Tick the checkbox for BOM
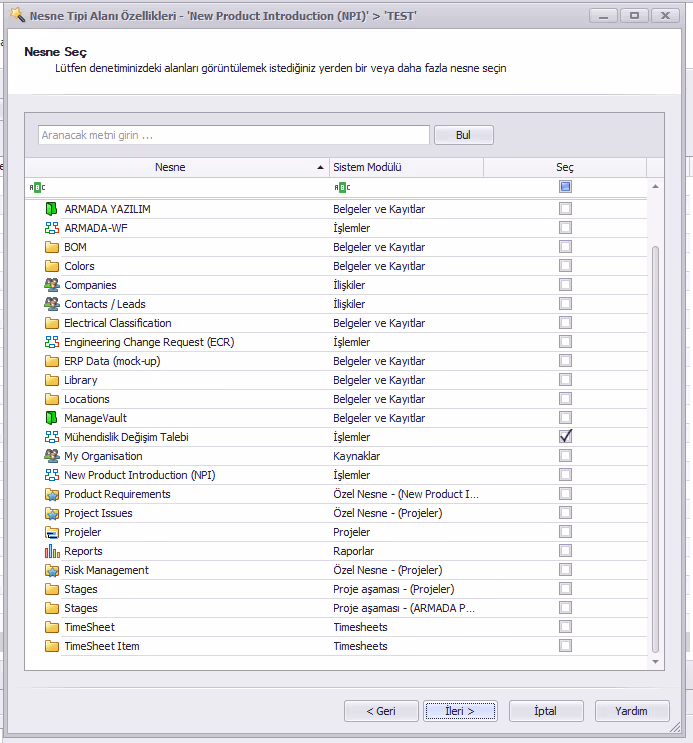 tap(565, 246)
